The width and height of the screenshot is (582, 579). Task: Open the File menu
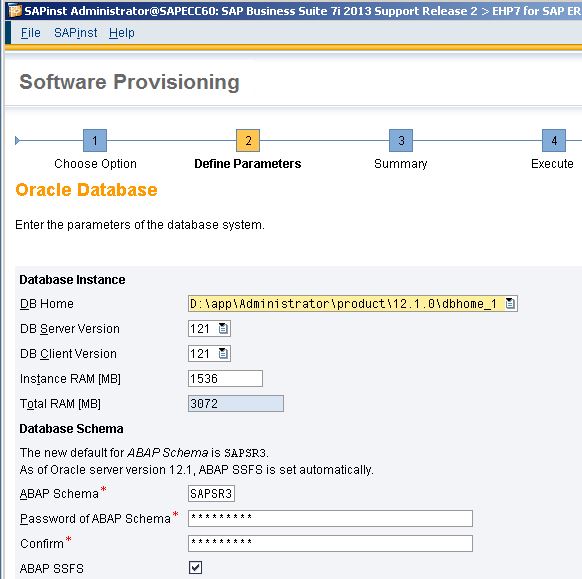(30, 33)
